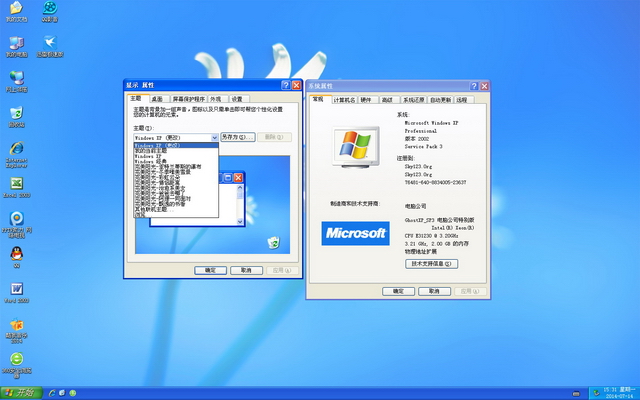Switch to the 常规 tab in System Properties
This screenshot has height=400, width=640.
click(319, 99)
